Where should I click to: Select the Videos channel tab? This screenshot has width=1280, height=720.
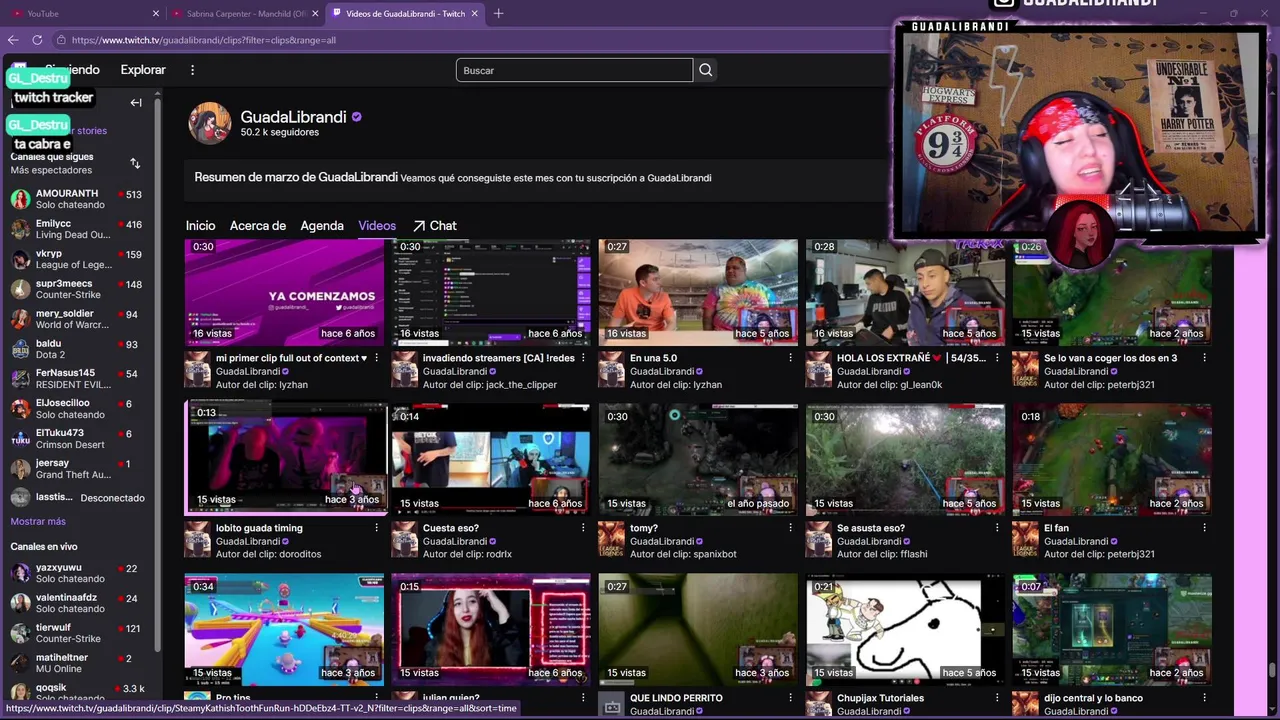point(377,226)
